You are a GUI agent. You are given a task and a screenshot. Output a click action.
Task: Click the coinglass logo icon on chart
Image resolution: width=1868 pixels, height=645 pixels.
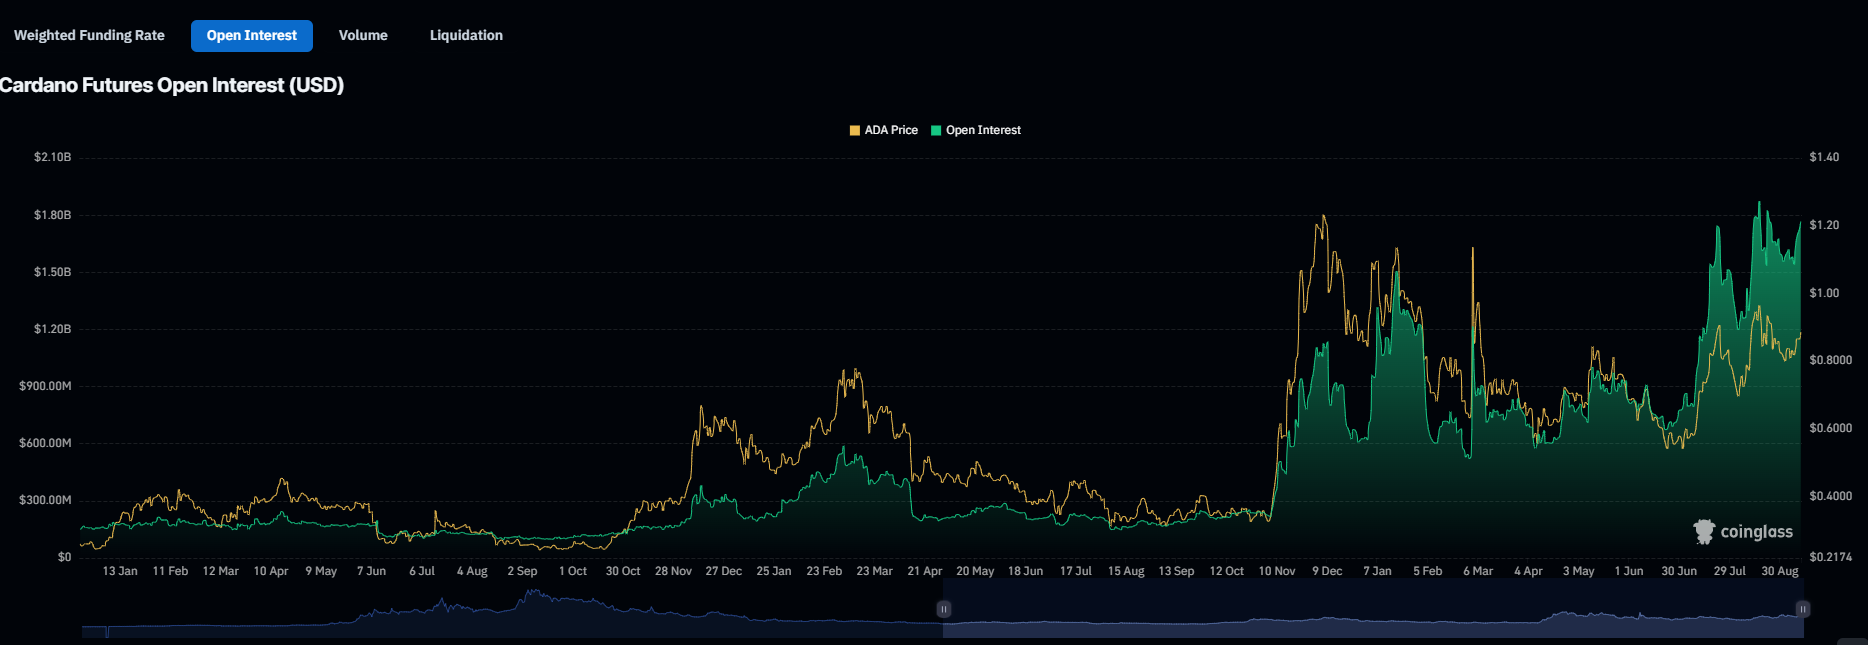(x=1703, y=532)
